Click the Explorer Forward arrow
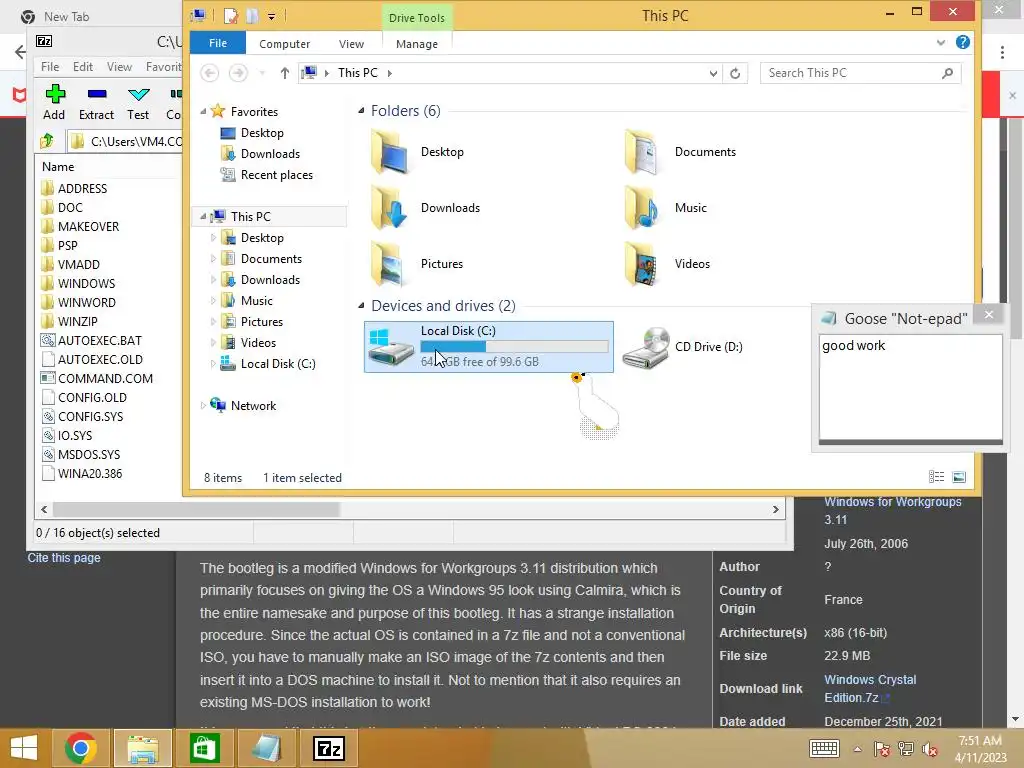 coord(238,73)
